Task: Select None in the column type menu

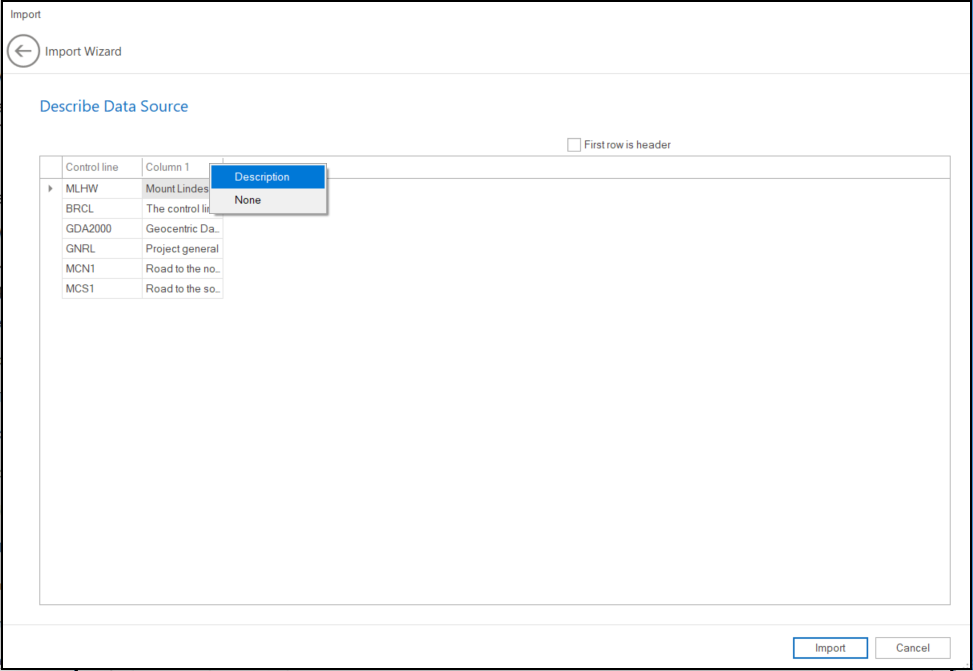Action: (x=248, y=200)
